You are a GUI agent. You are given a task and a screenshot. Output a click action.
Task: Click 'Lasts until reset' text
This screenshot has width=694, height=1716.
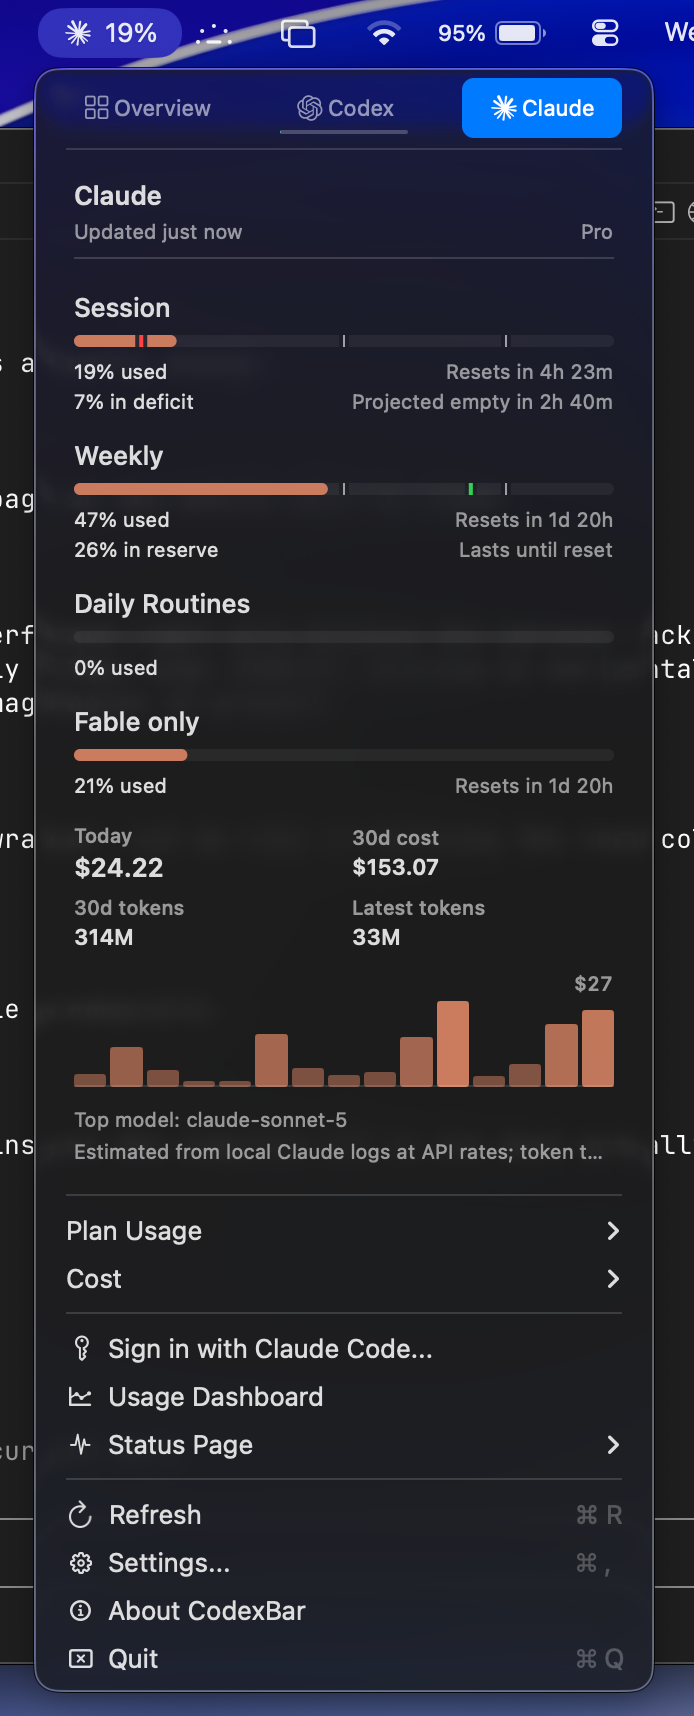[536, 550]
